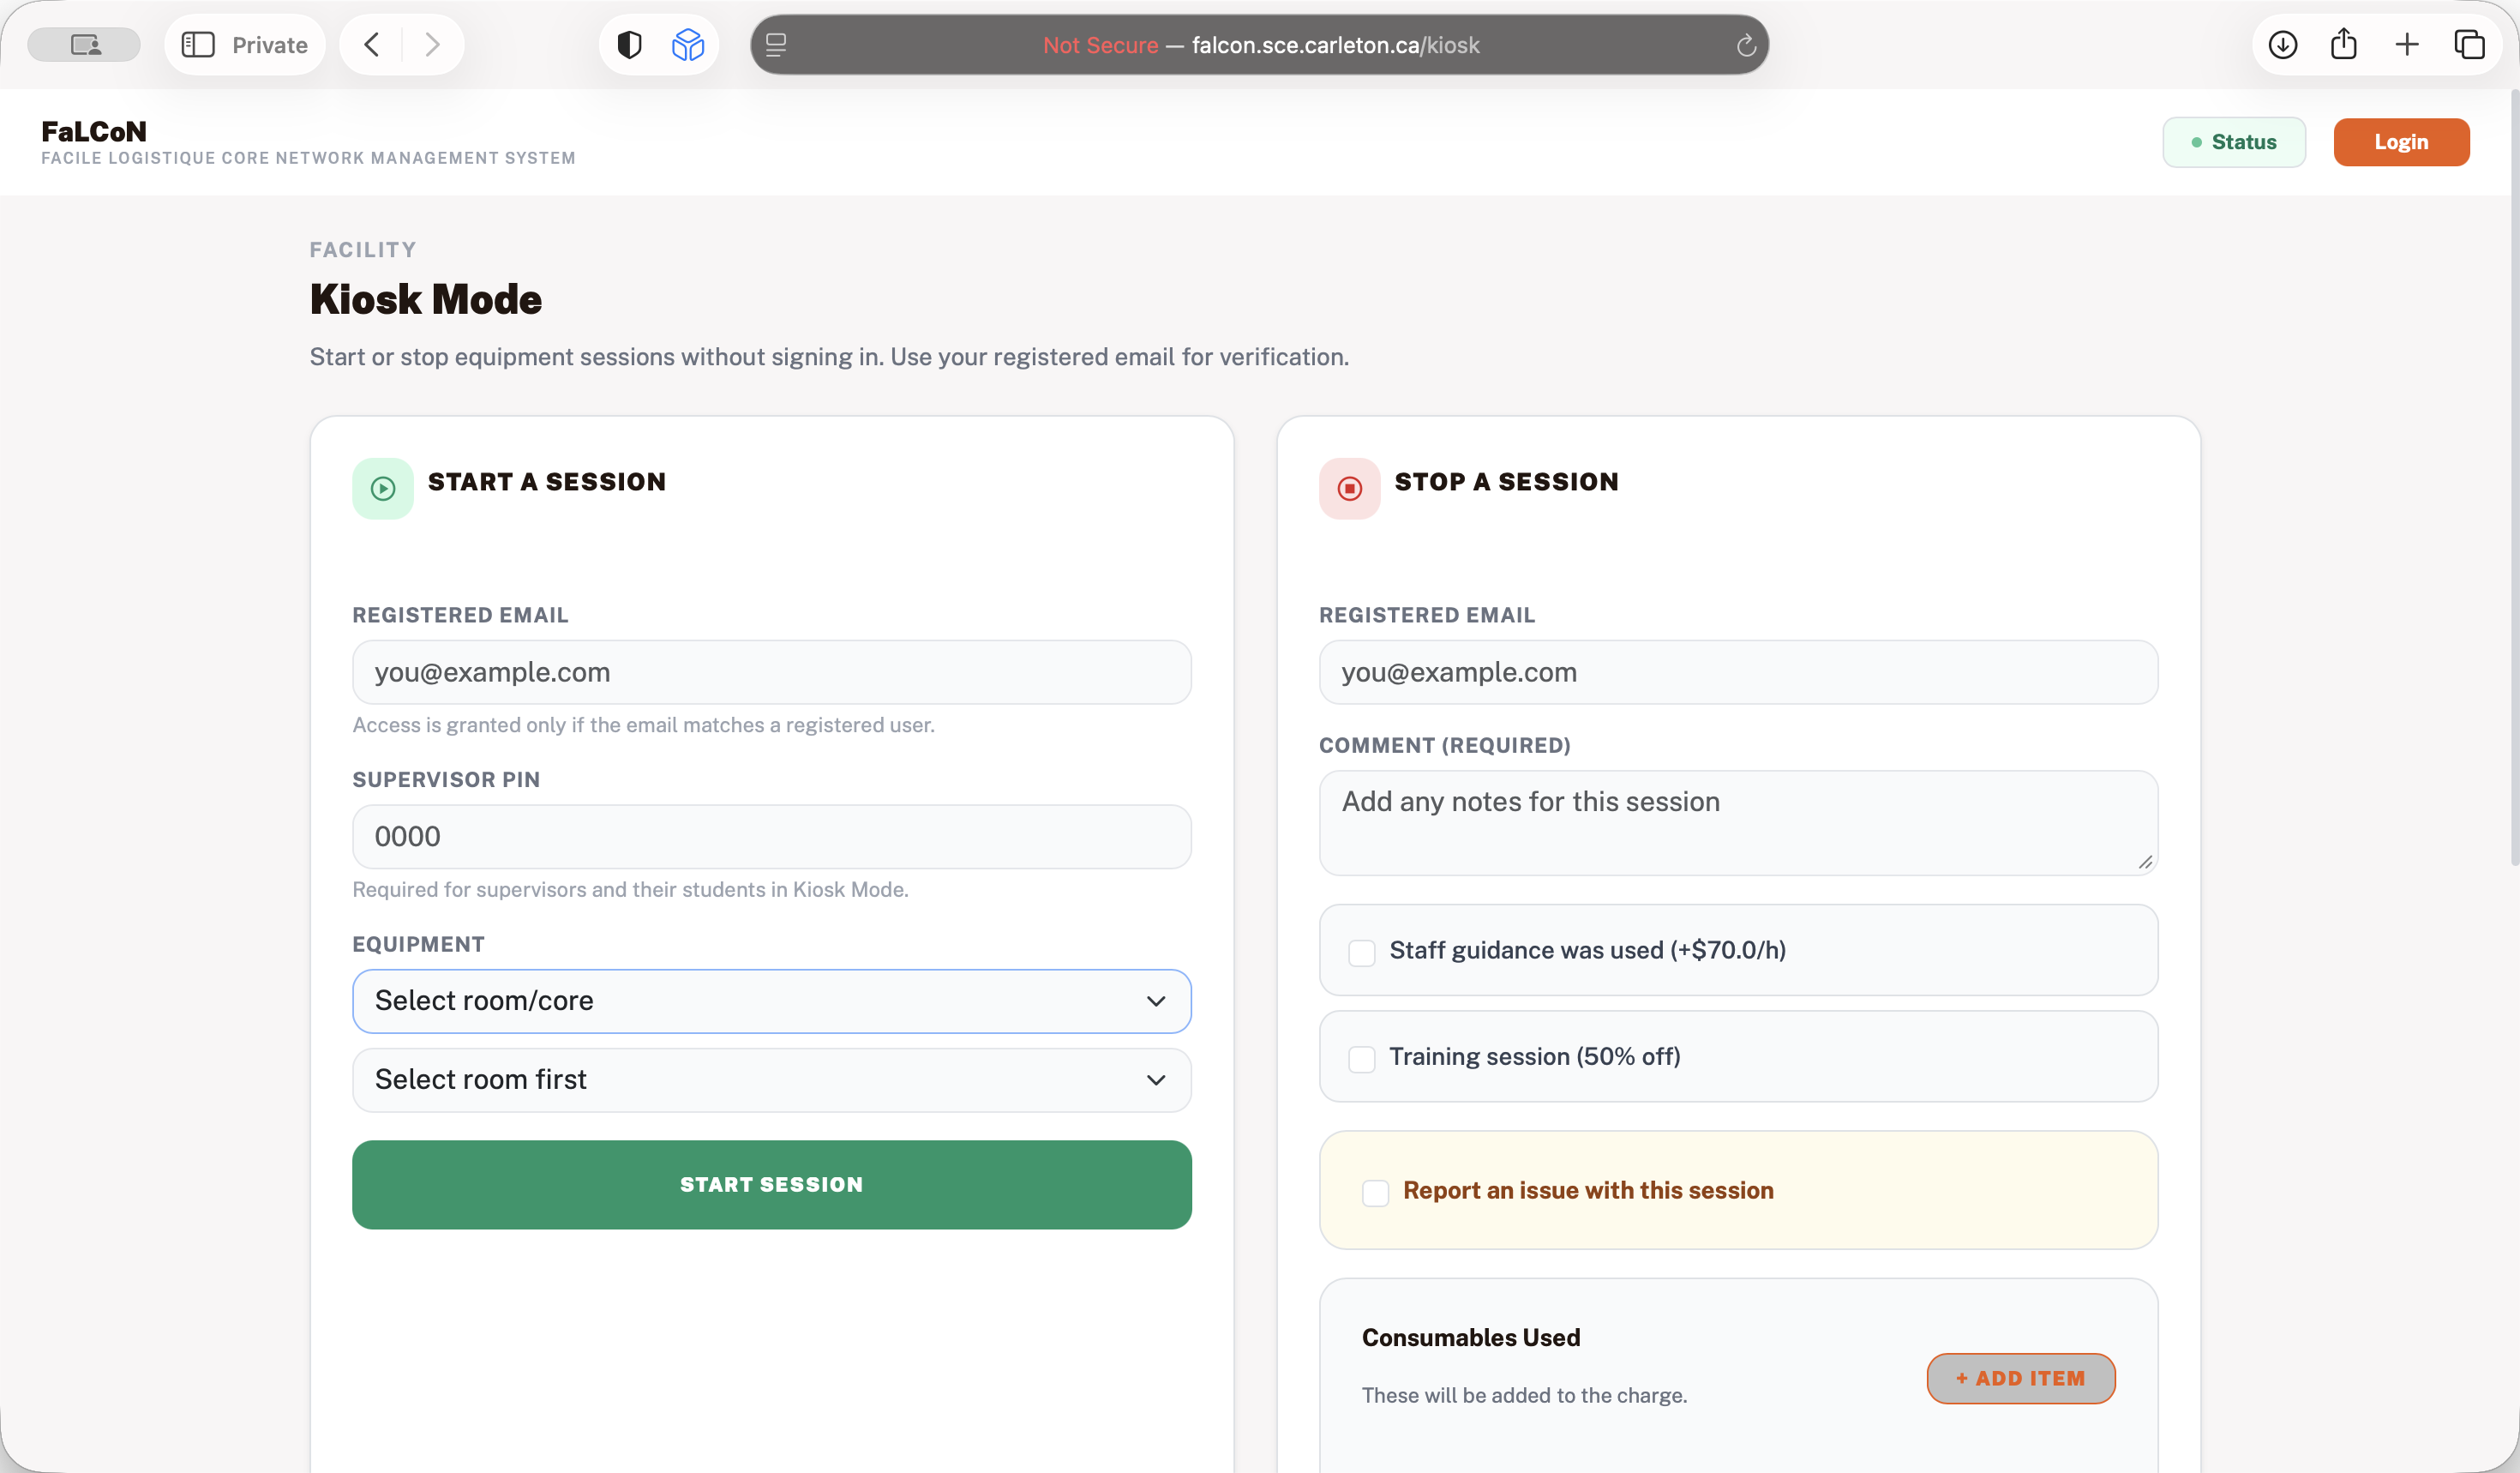
Task: Click the Status indicator in header
Action: 2234,142
